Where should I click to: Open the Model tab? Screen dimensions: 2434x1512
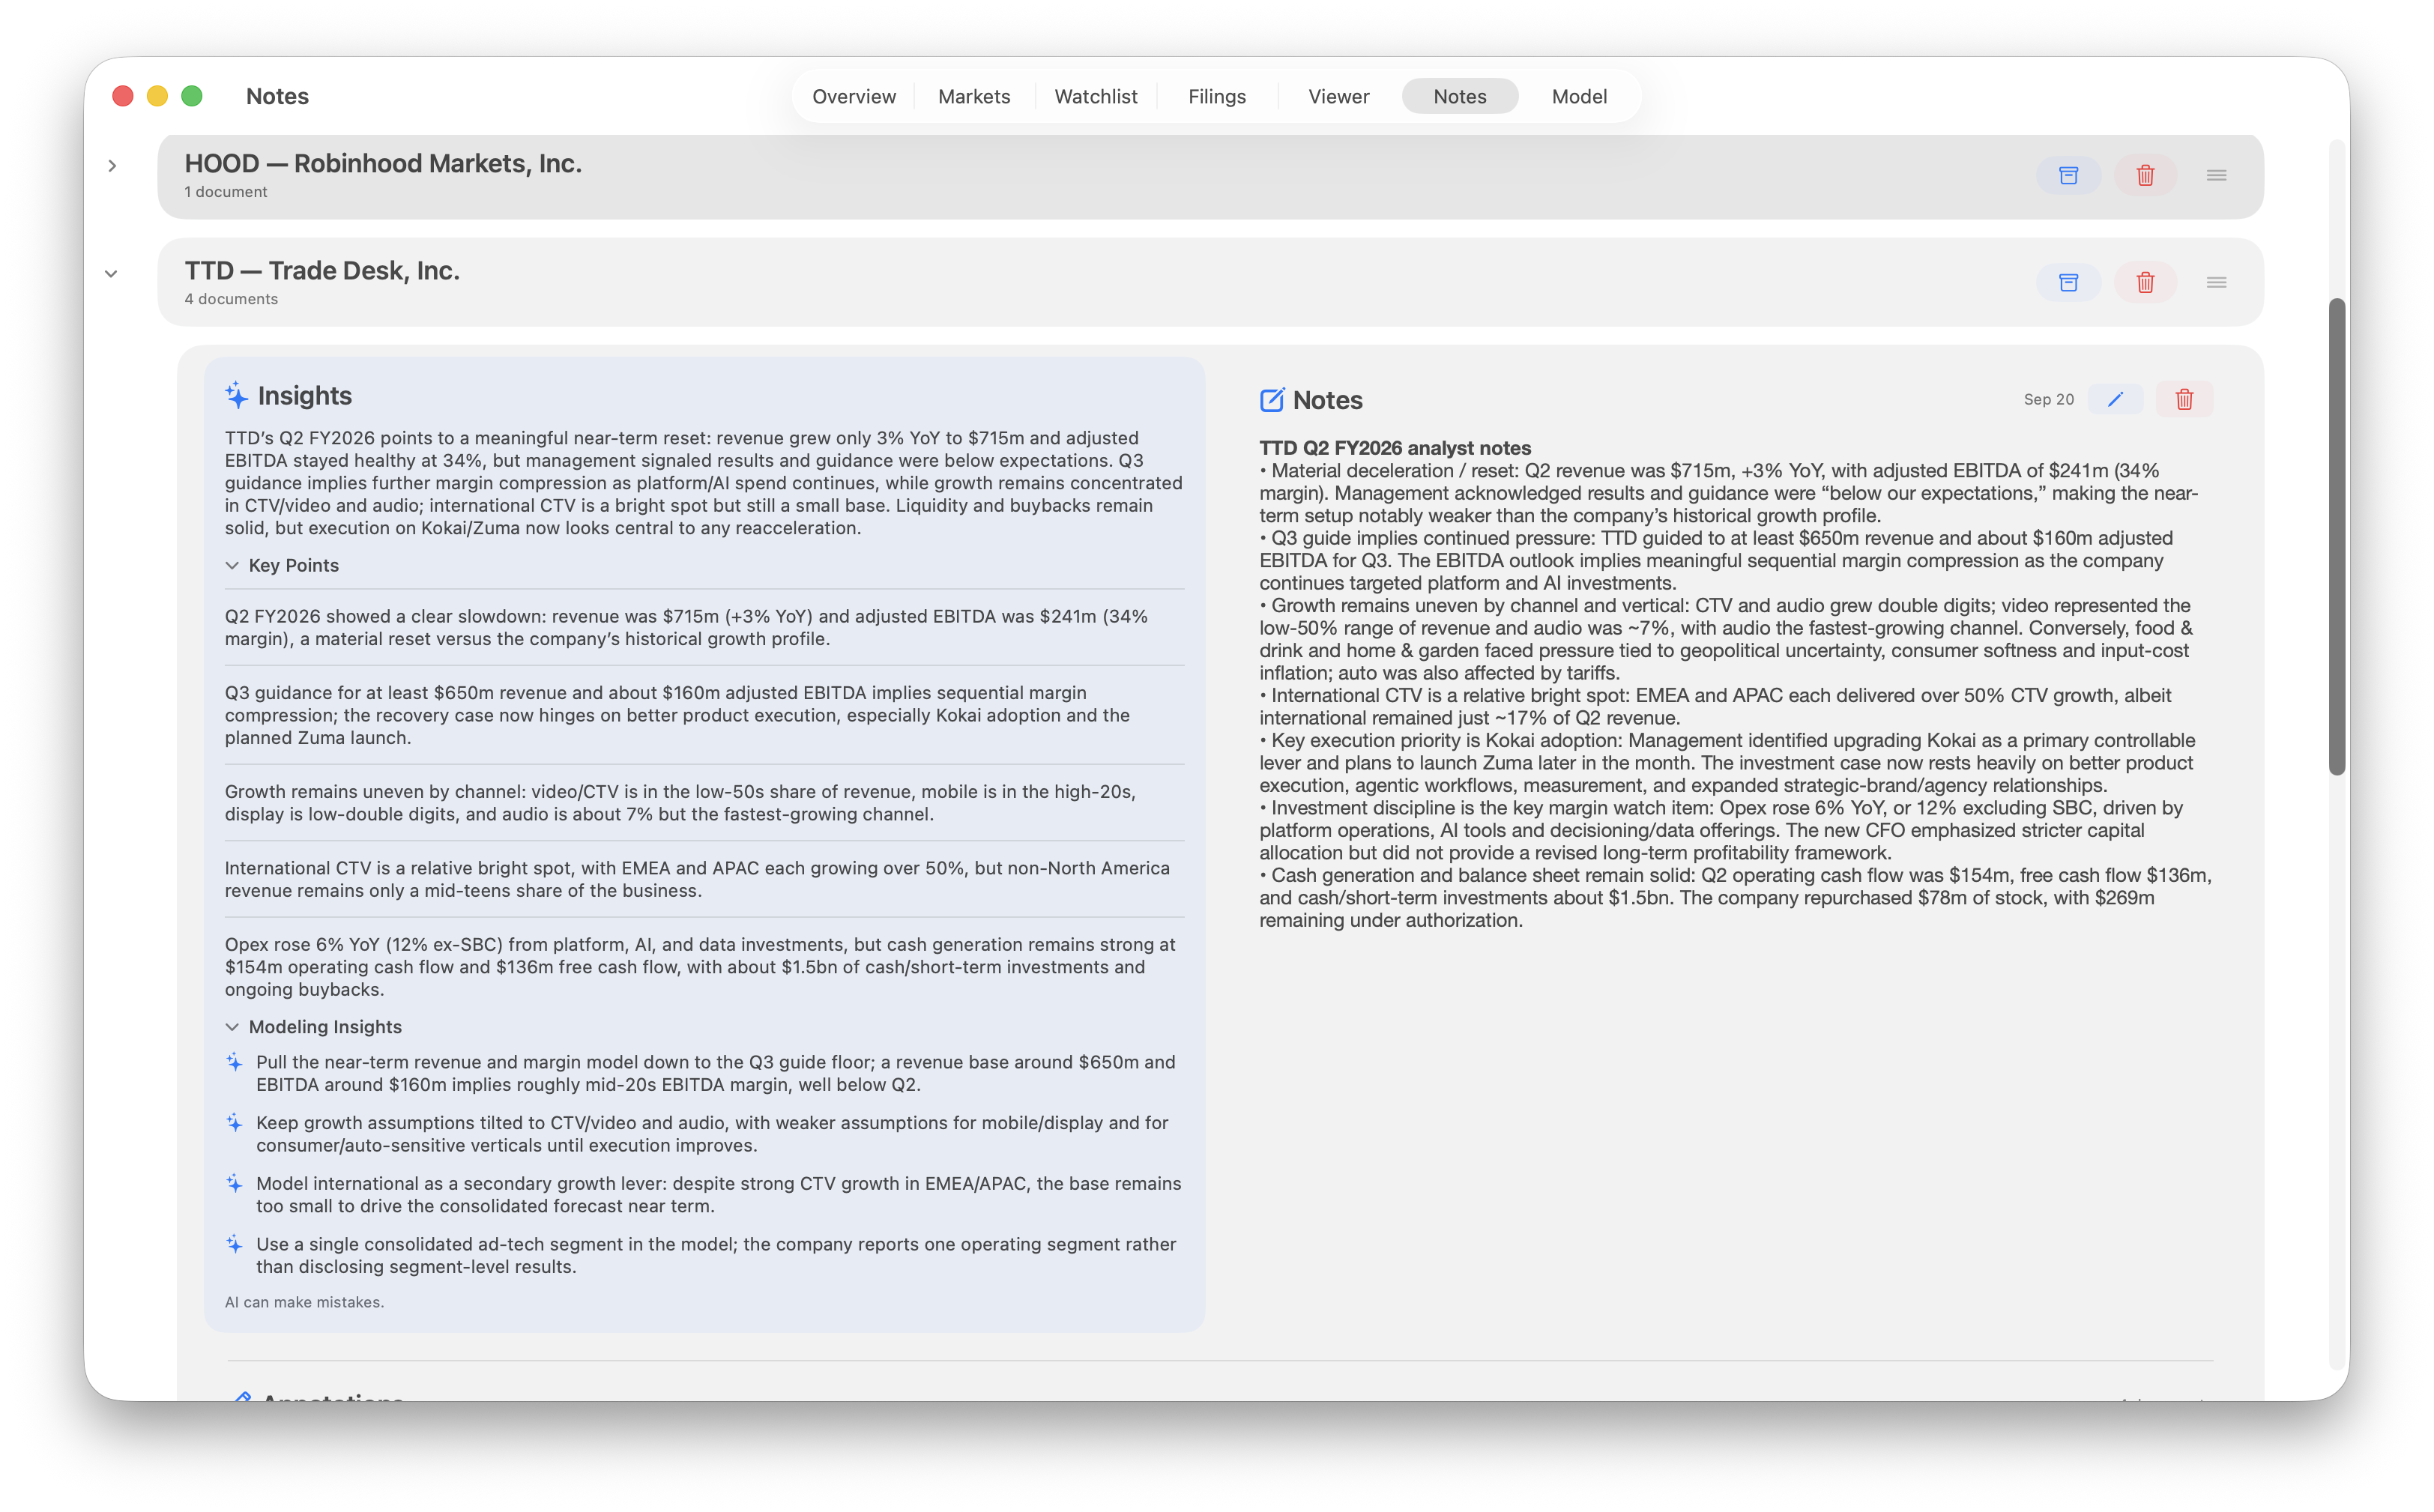1579,96
